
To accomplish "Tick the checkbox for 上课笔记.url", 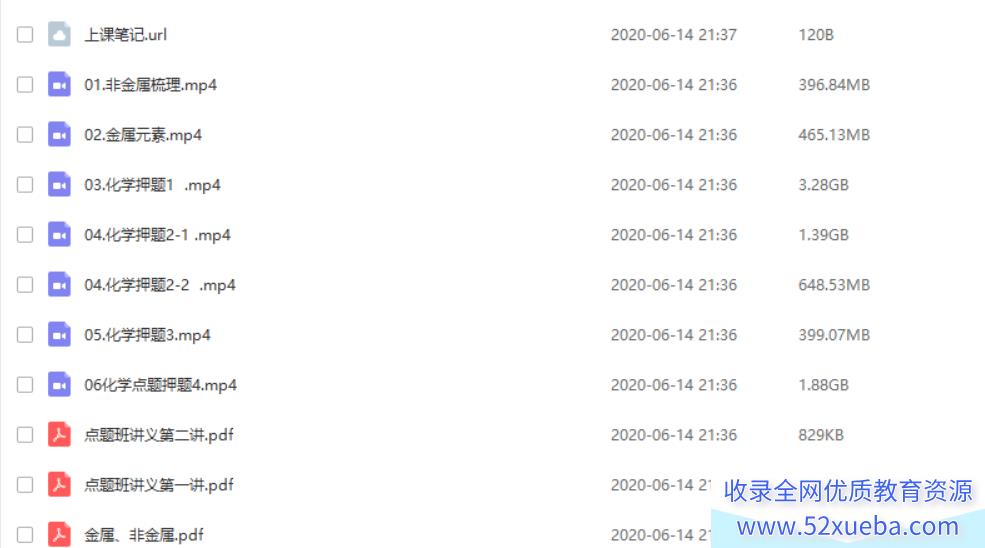I will pos(24,35).
